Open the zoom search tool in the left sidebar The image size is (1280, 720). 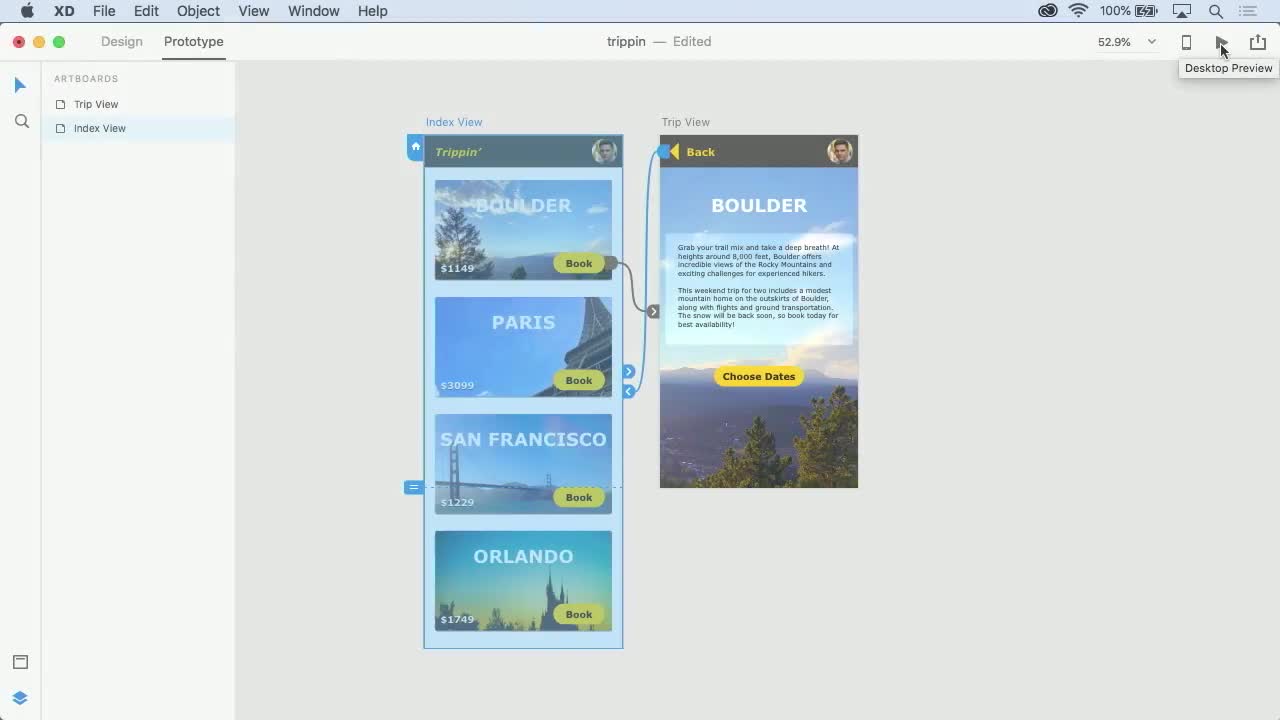[x=20, y=121]
